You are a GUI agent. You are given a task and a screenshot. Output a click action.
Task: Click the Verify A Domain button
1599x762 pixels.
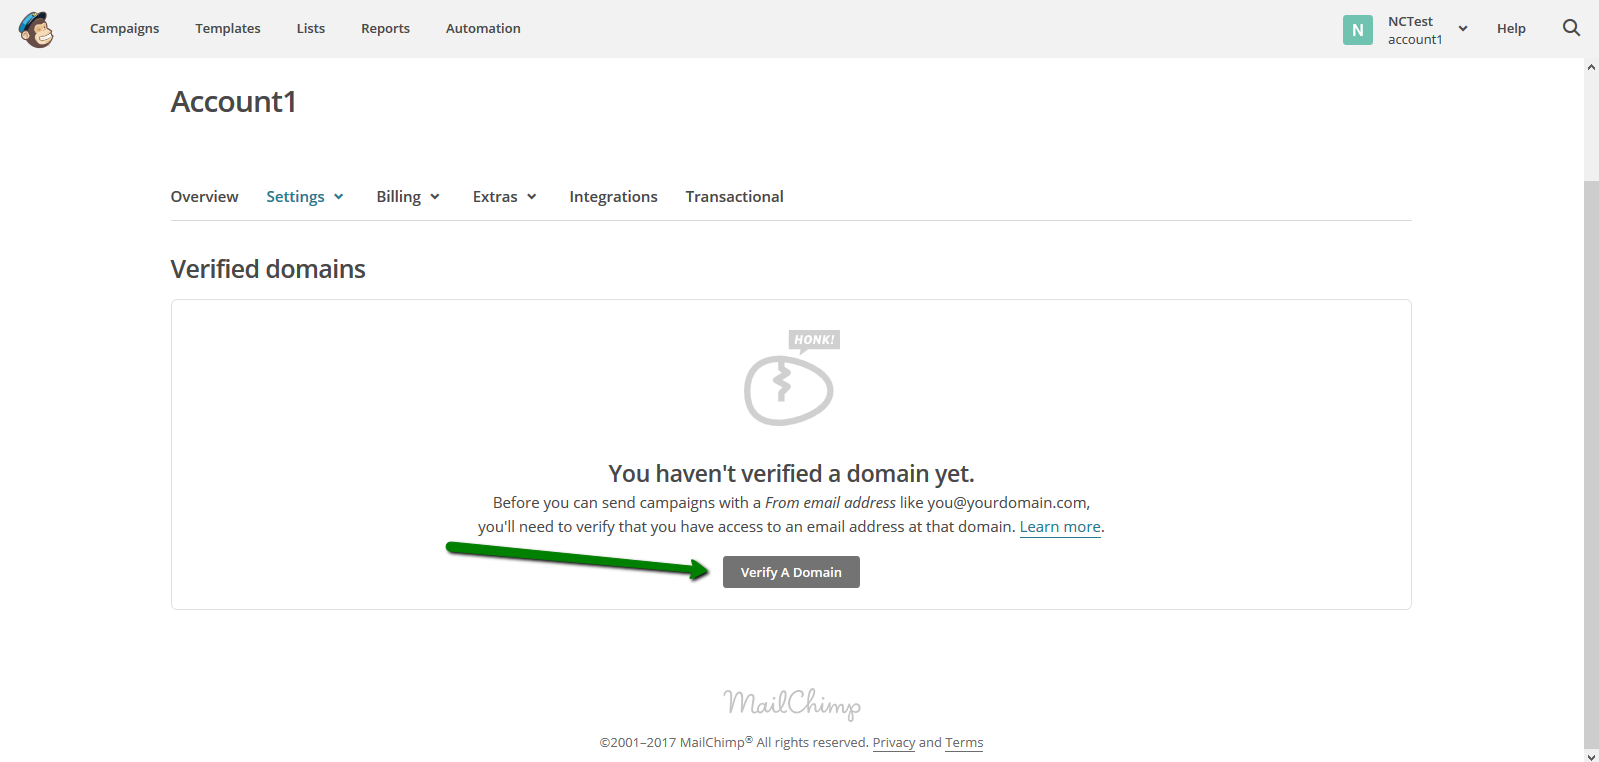(791, 572)
